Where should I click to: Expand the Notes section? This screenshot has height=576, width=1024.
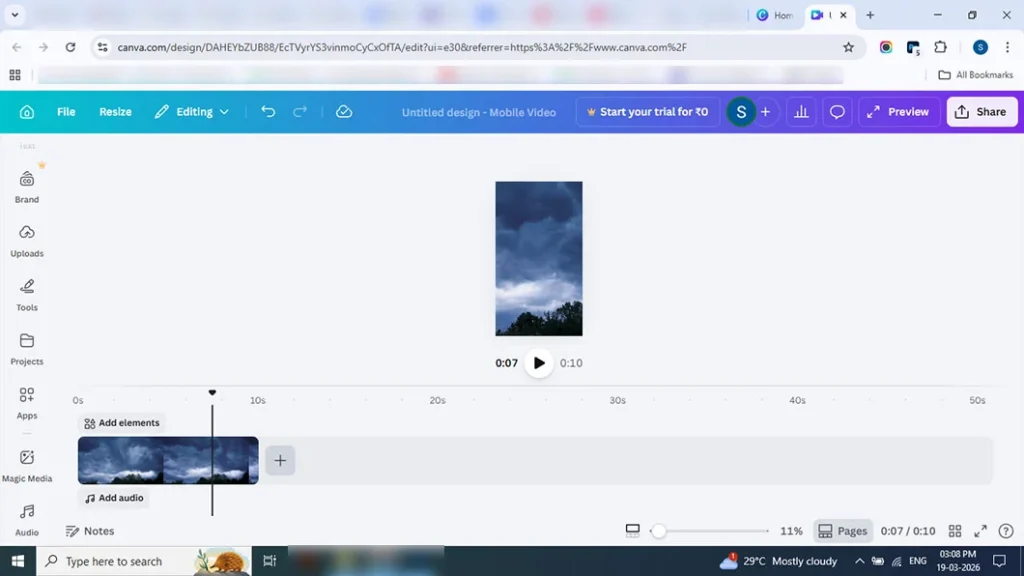click(90, 531)
